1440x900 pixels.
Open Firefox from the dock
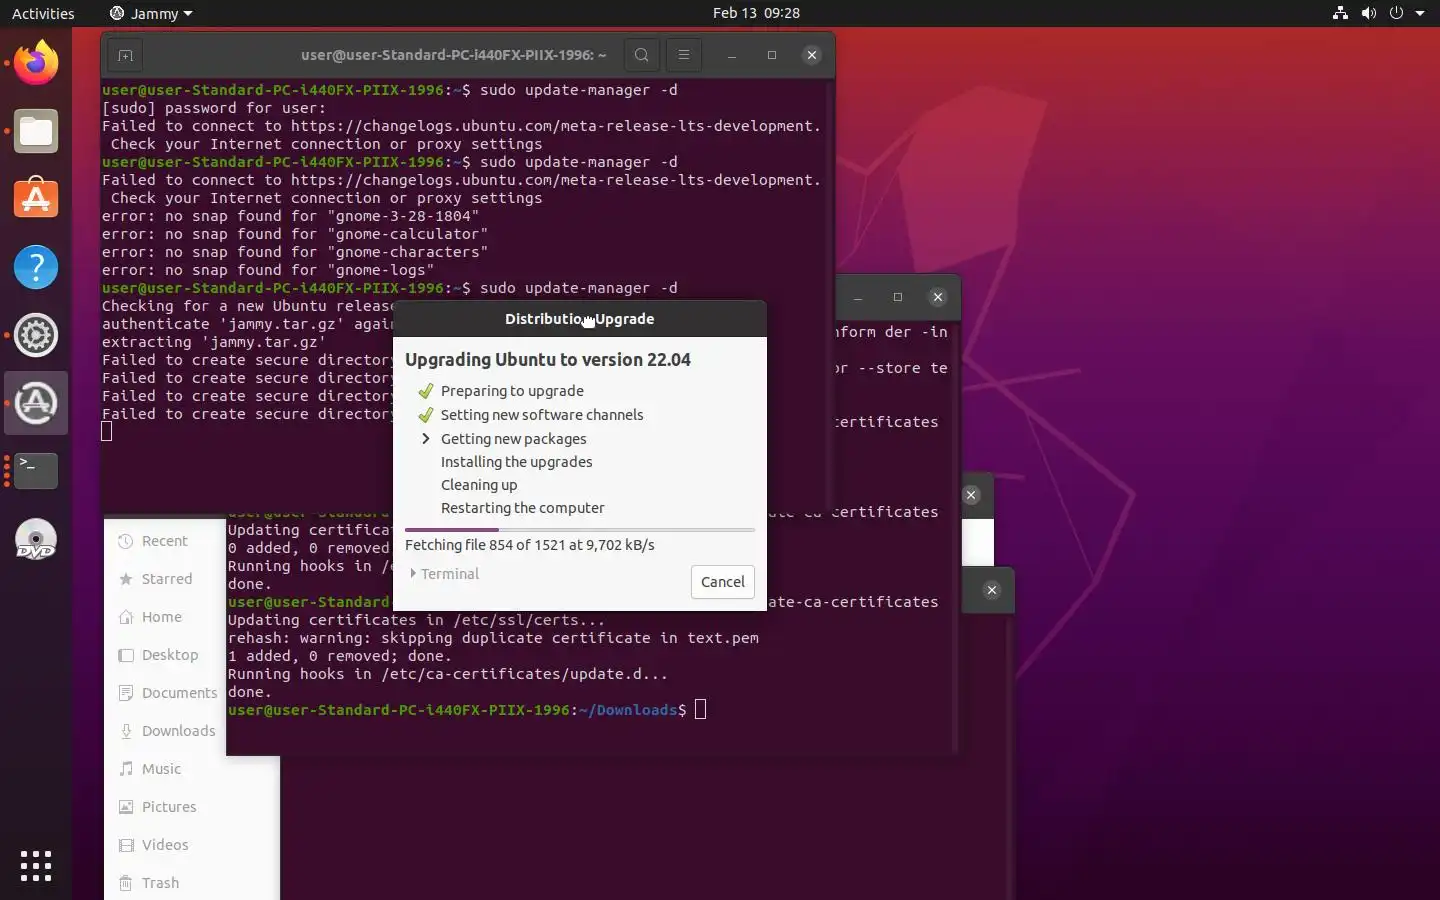36,63
